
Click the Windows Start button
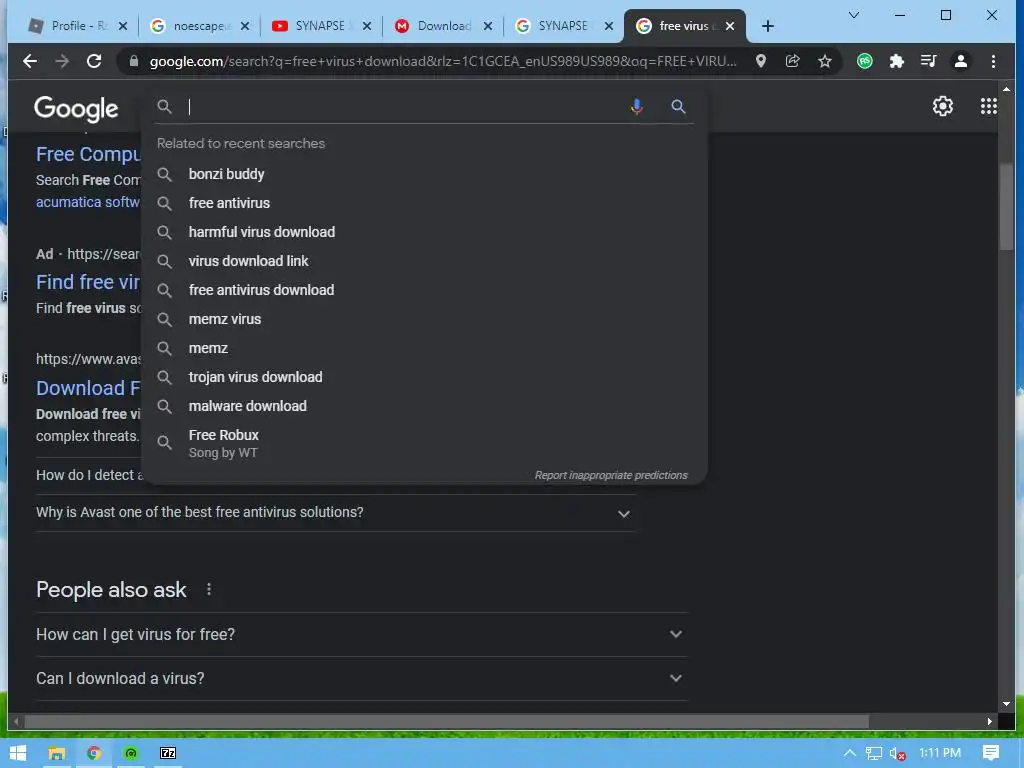pos(18,753)
